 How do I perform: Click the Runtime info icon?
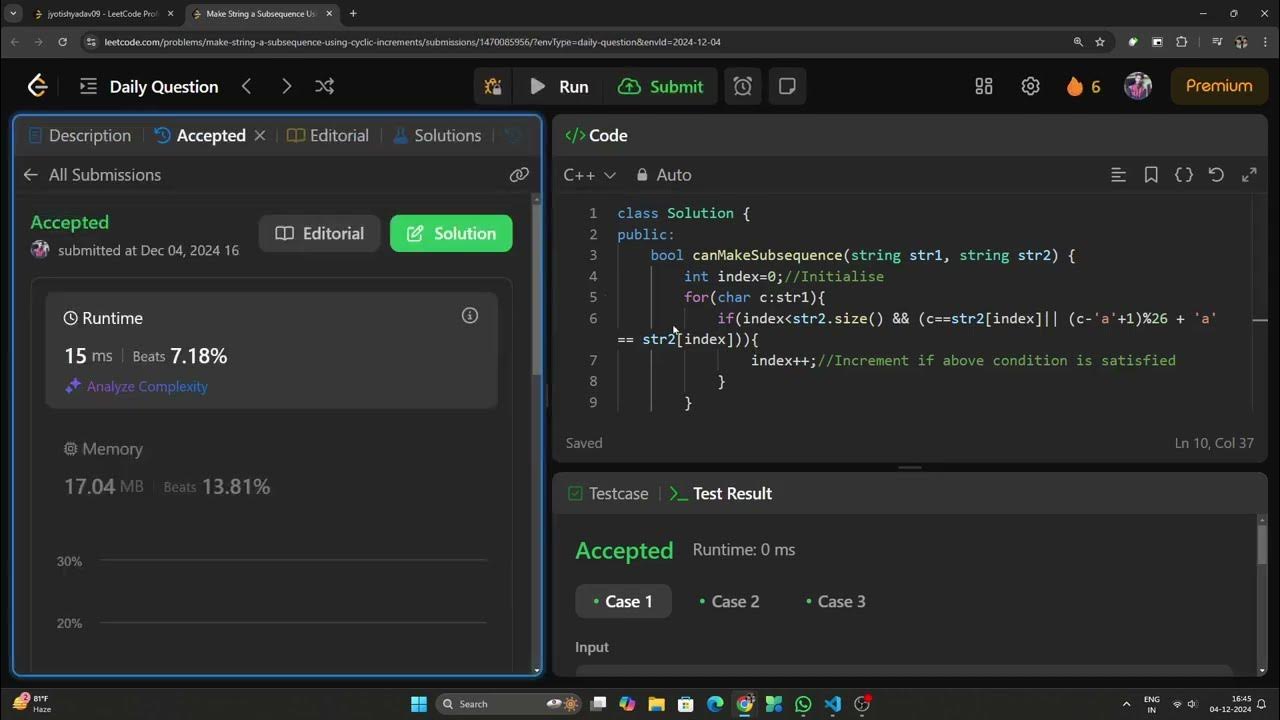tap(469, 316)
